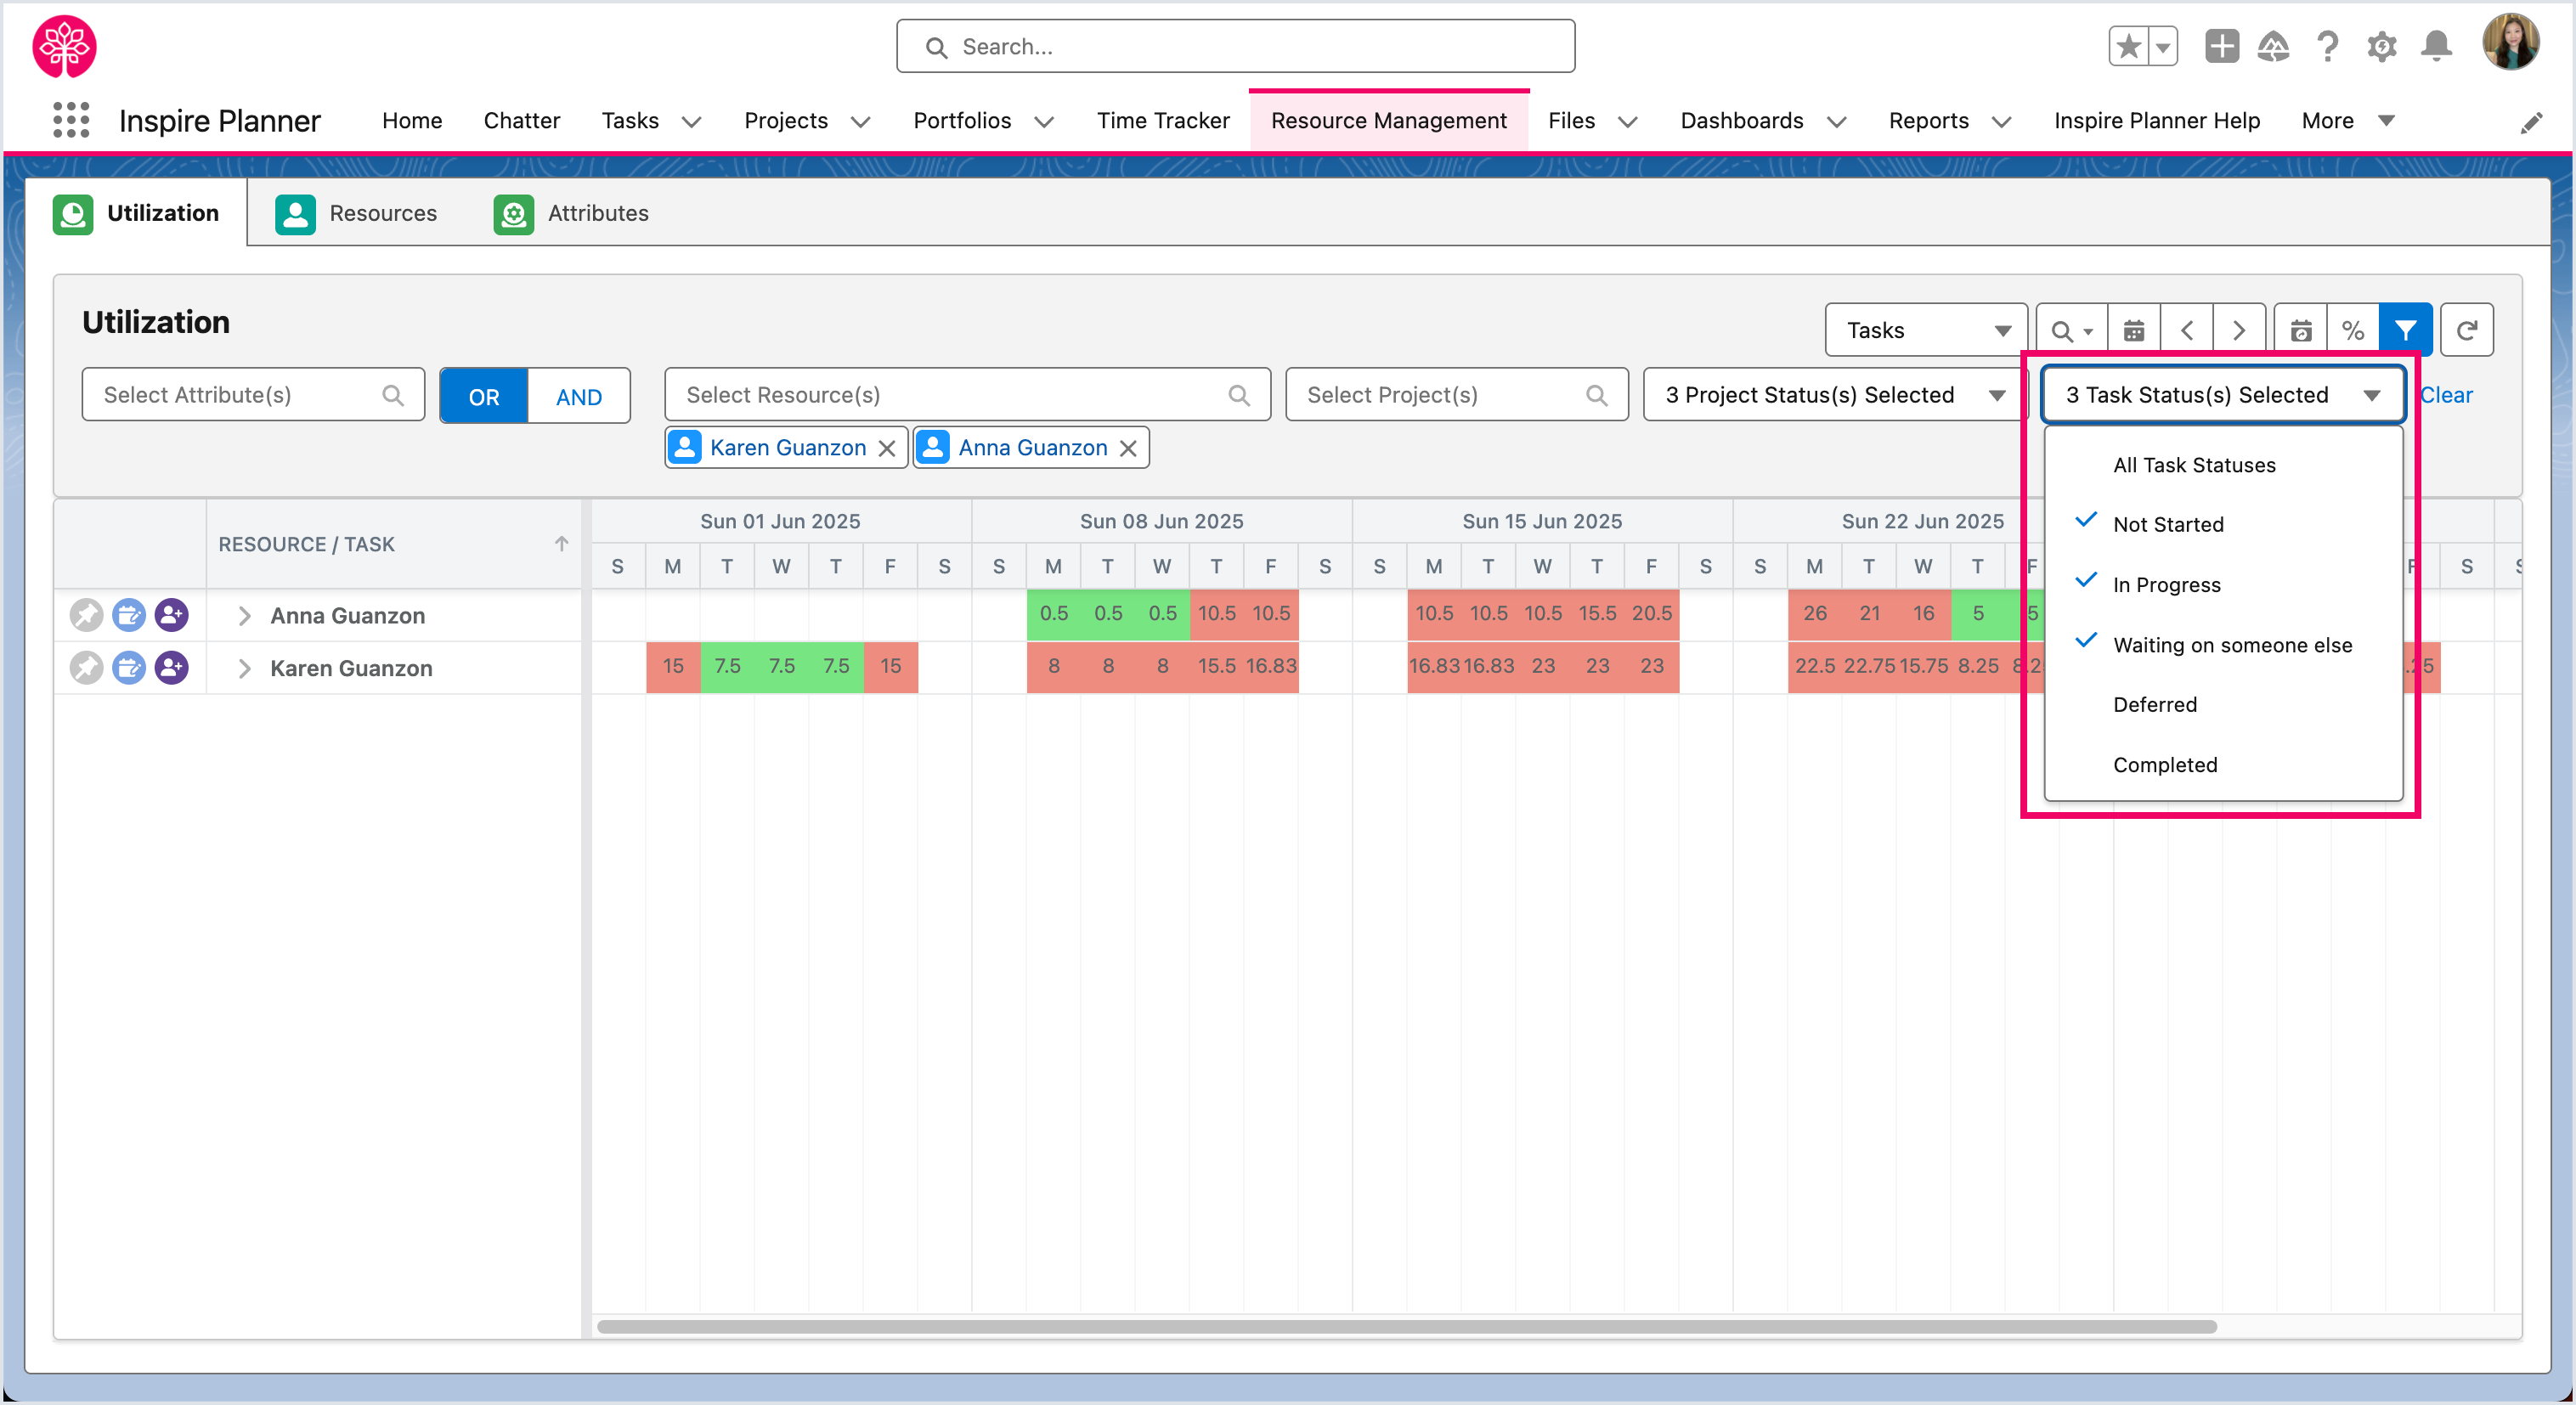
Task: Open the setup gear icon
Action: coord(2381,46)
